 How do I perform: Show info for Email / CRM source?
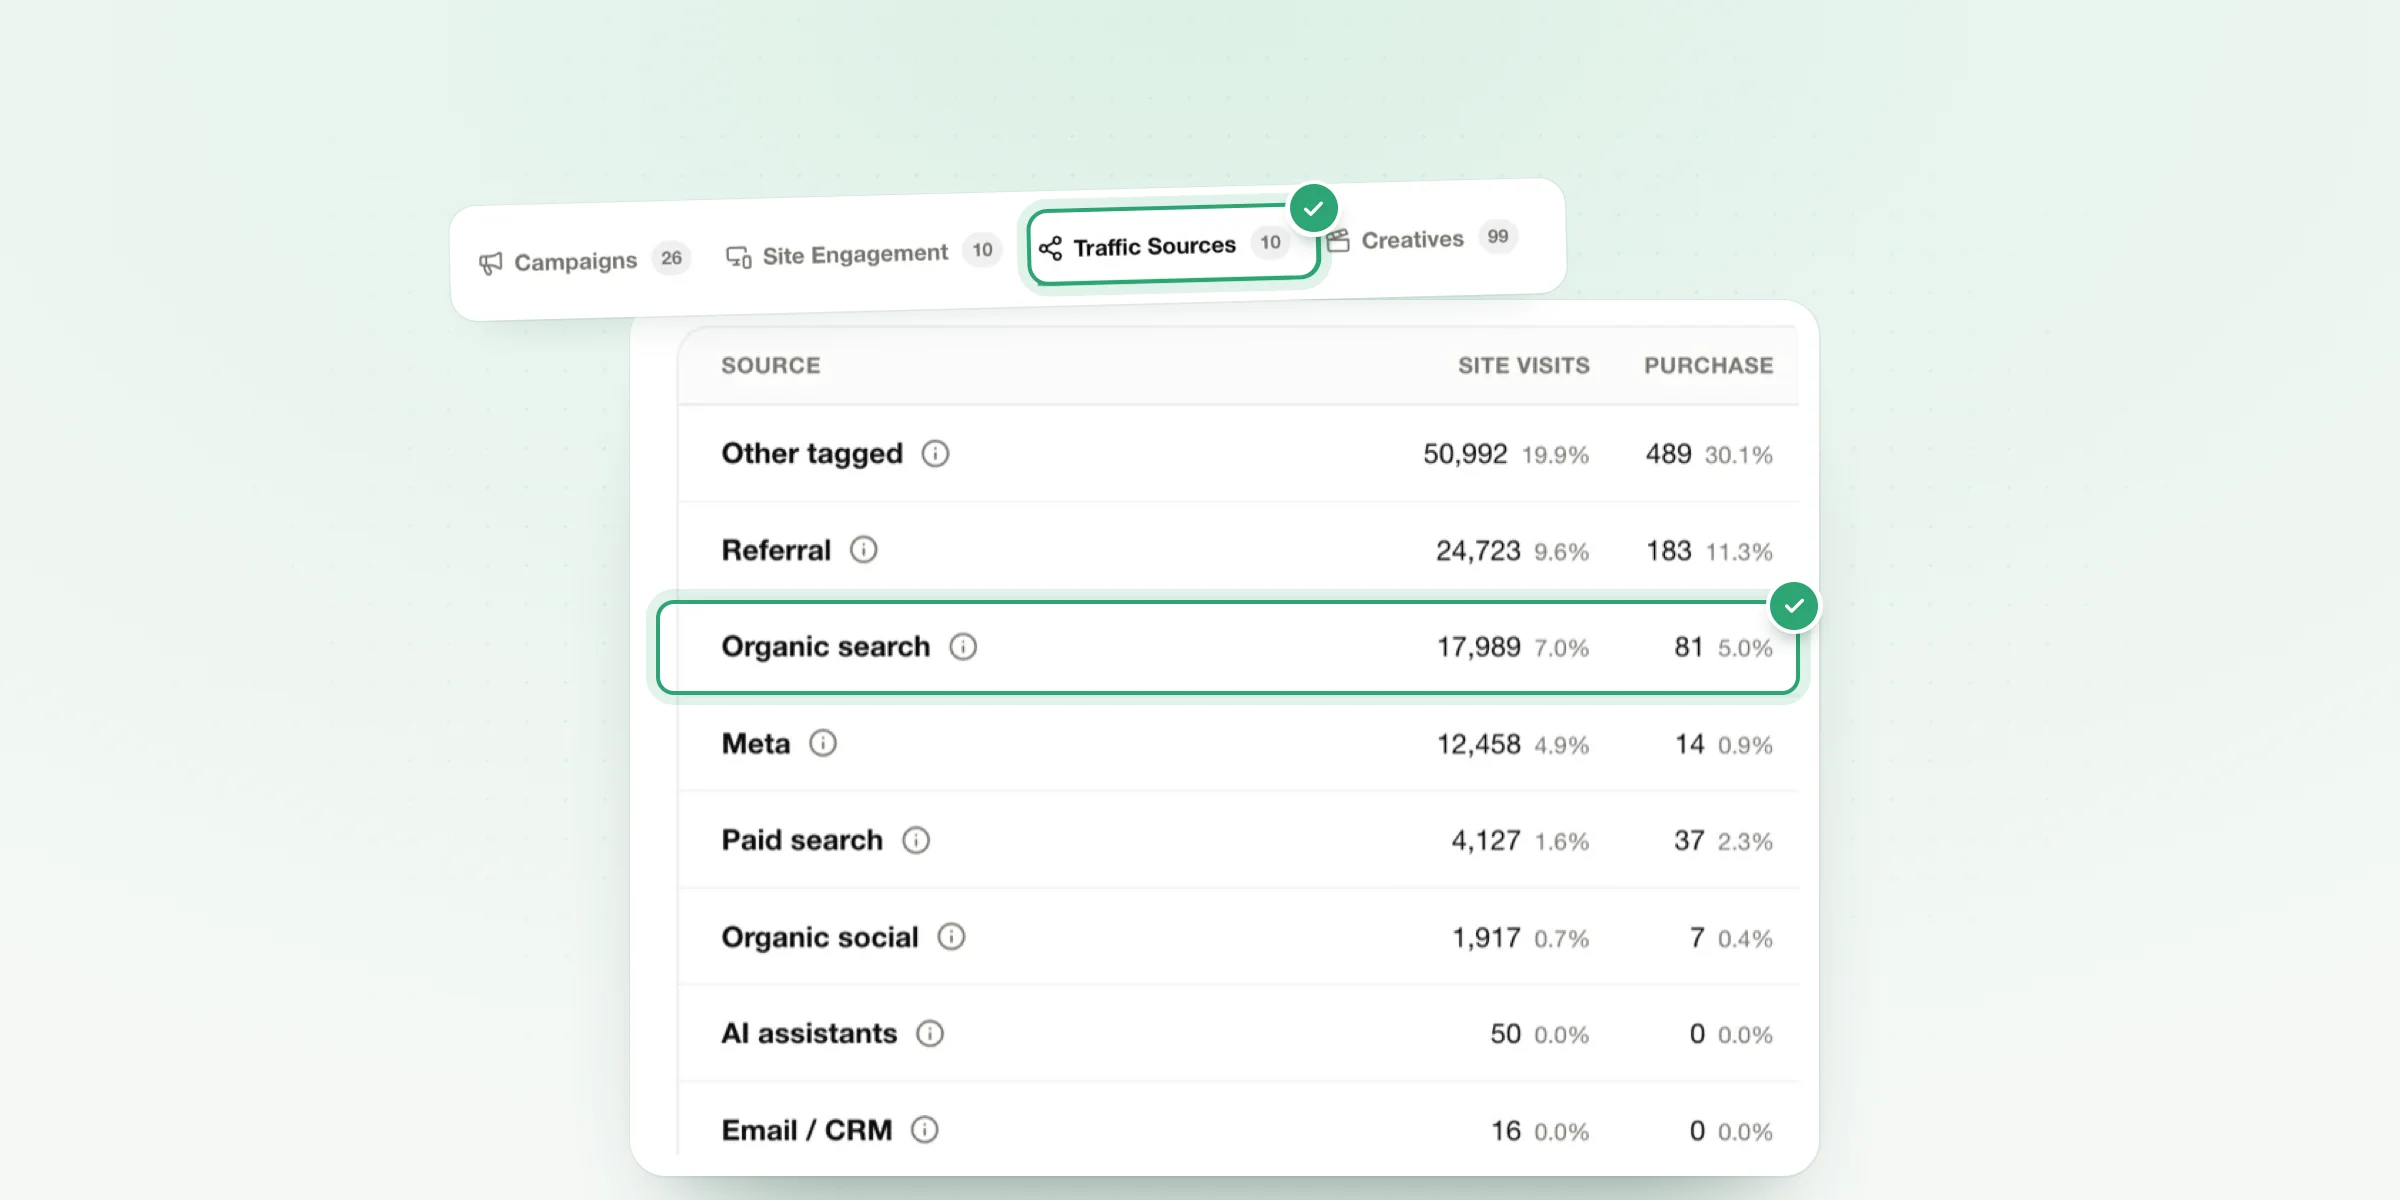(925, 1130)
